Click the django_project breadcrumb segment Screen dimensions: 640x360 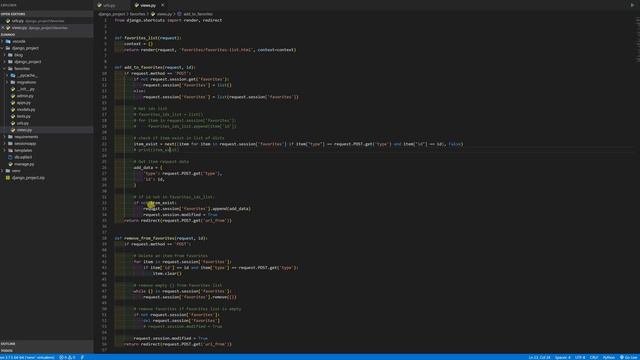click(x=112, y=14)
